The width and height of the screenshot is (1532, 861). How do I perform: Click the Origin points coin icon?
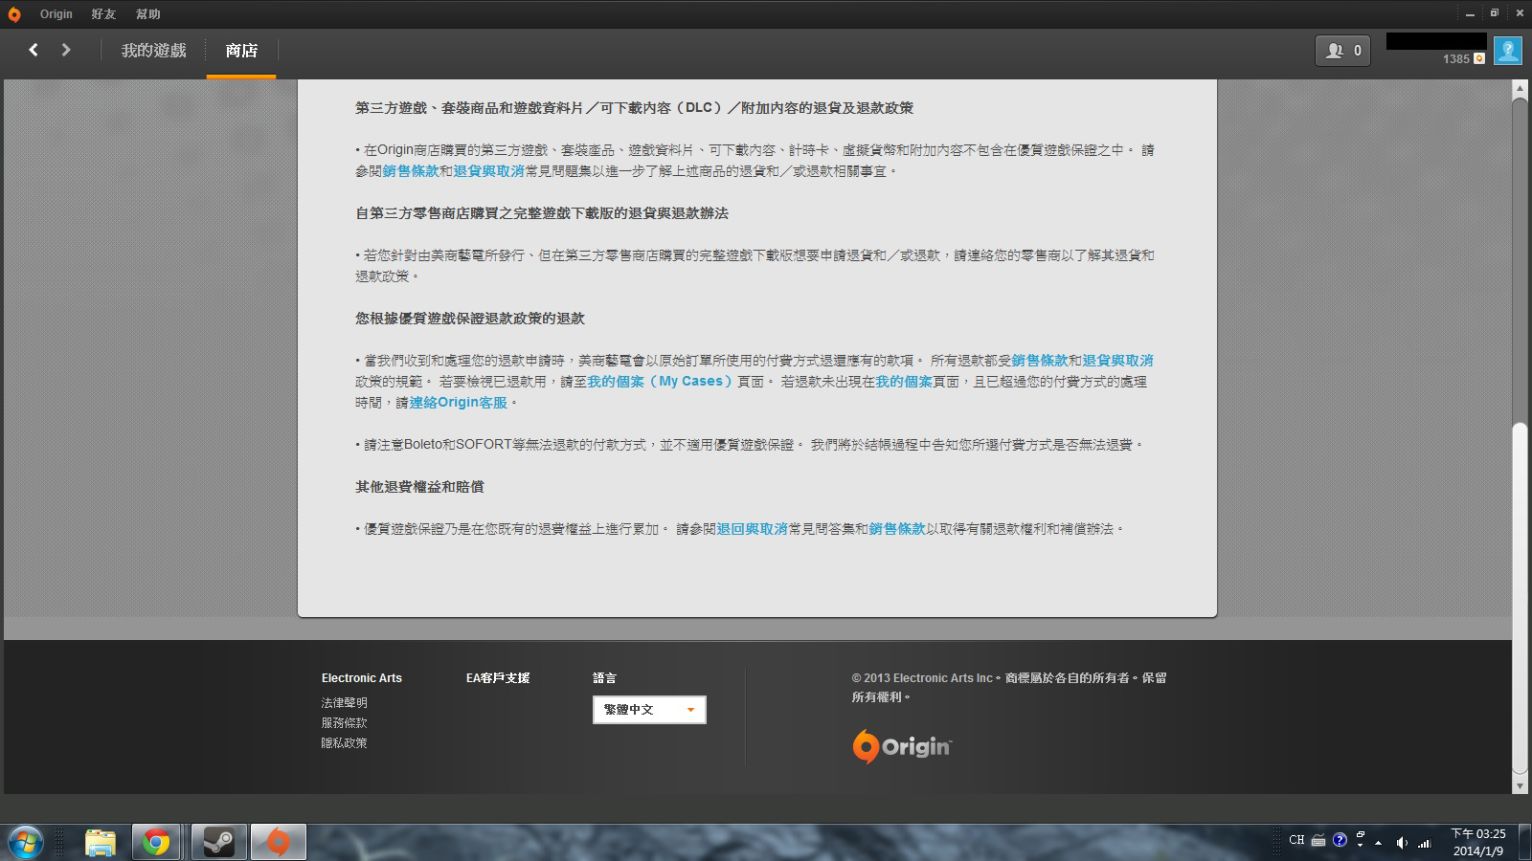point(1479,59)
